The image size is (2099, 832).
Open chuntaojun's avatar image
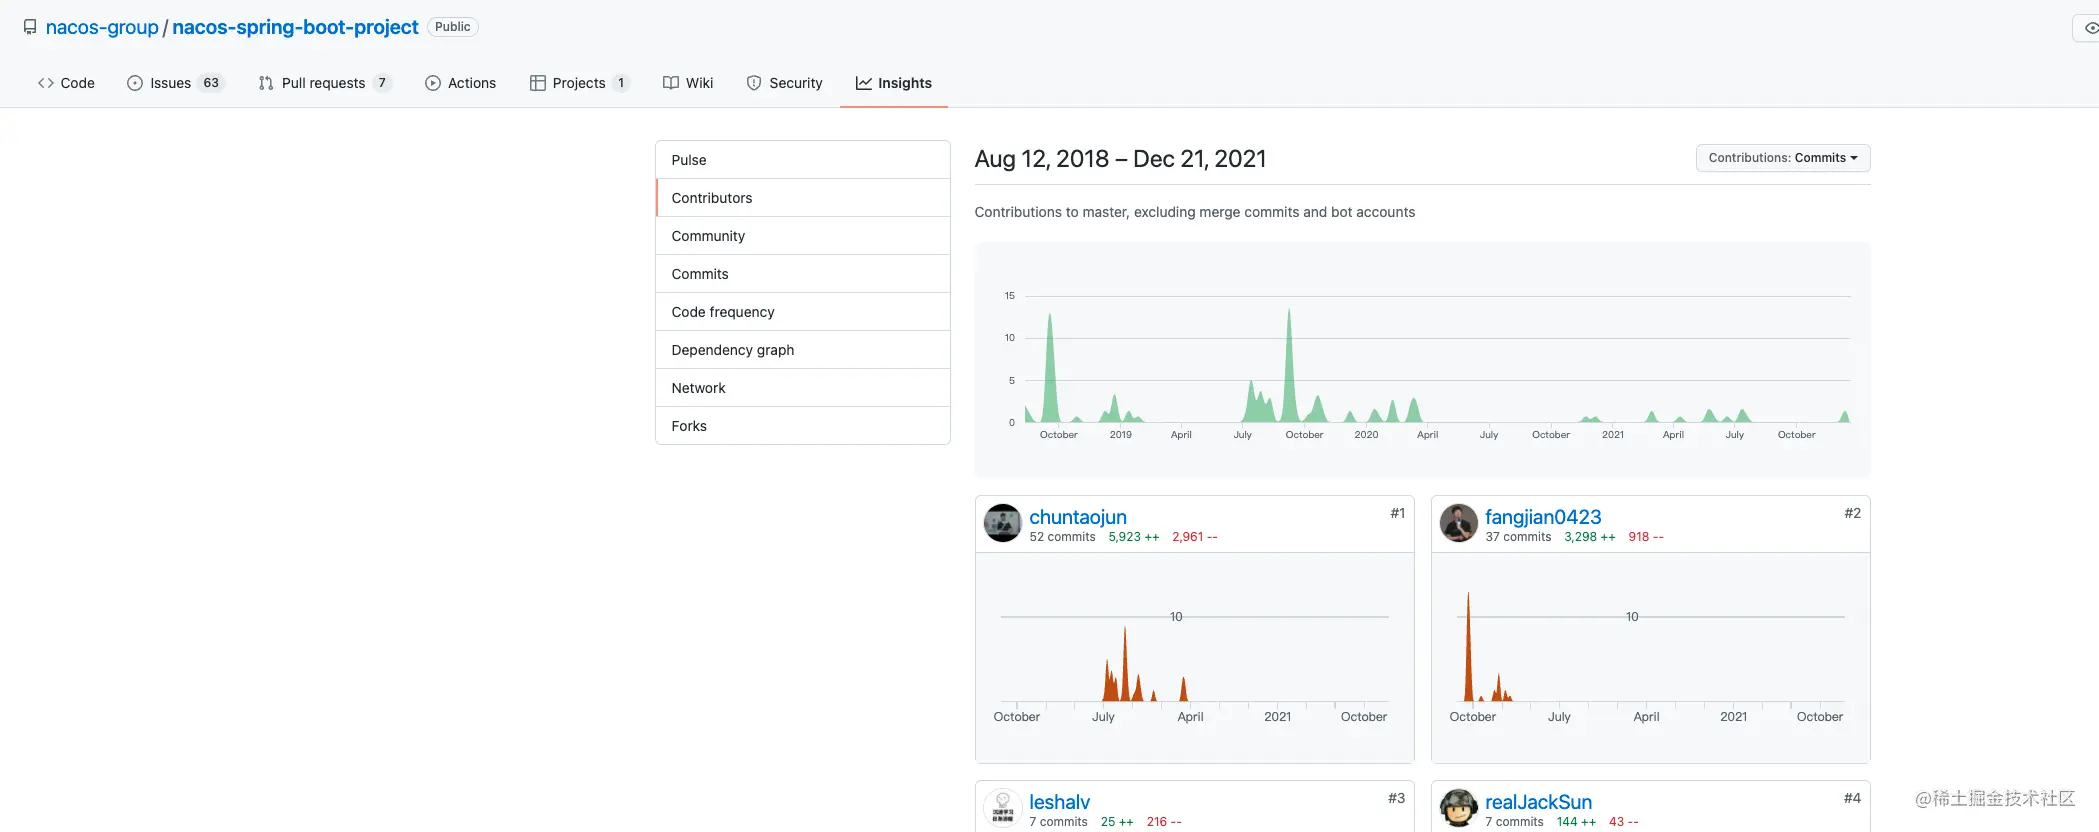(1003, 523)
